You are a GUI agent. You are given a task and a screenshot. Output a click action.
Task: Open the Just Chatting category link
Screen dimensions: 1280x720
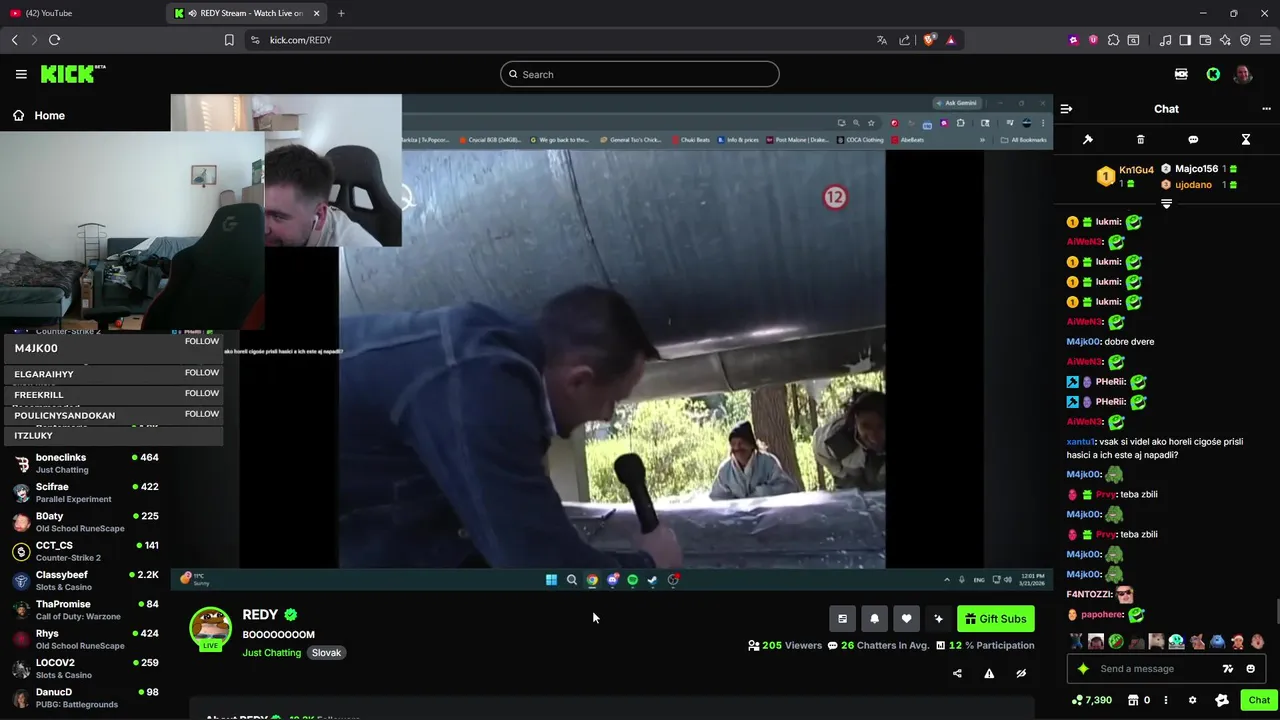[271, 653]
